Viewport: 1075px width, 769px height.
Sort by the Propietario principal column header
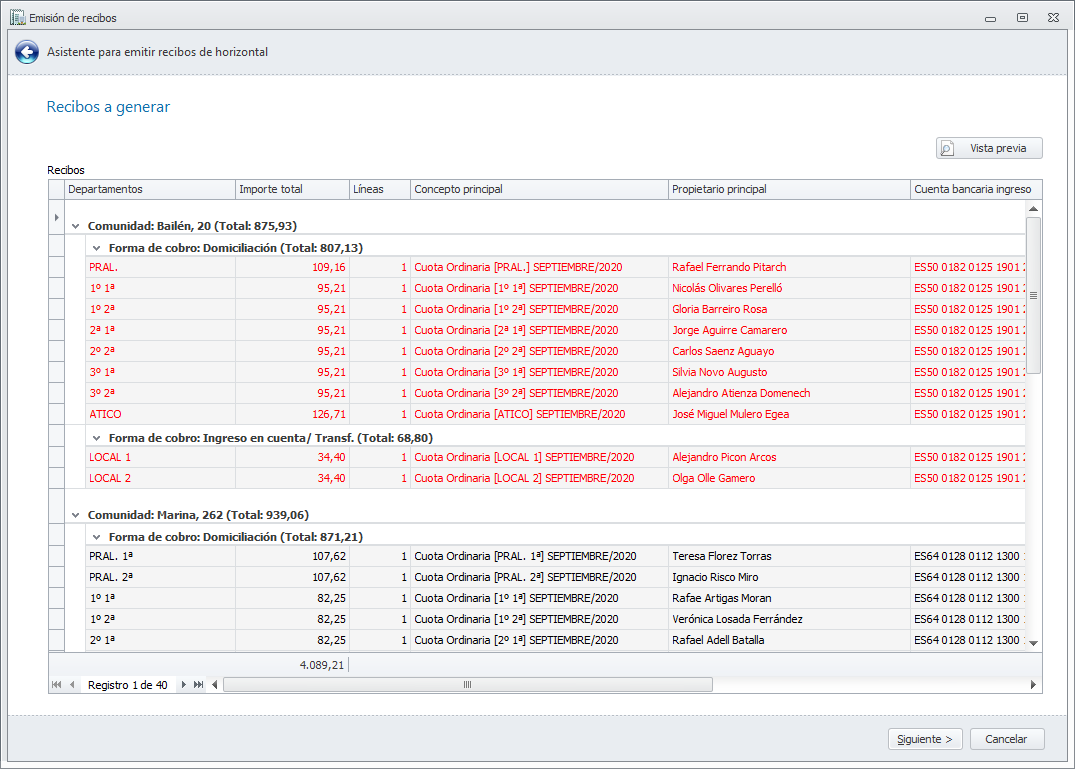[x=788, y=189]
